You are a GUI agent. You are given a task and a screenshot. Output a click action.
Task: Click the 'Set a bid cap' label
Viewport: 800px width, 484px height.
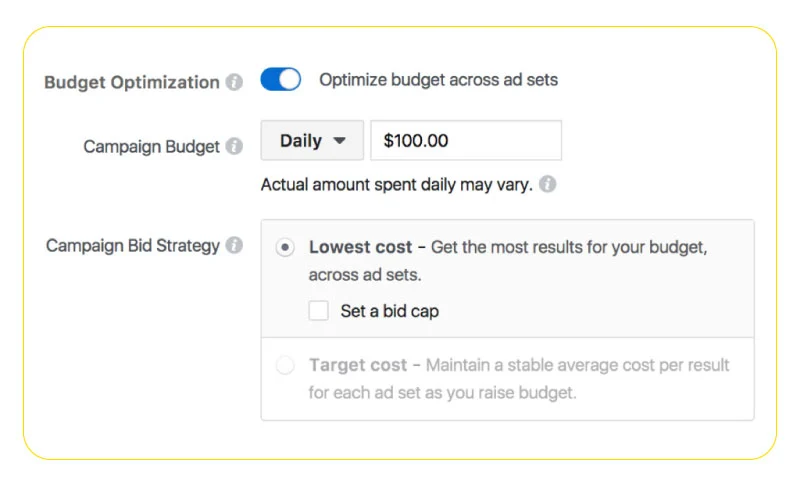pos(390,311)
